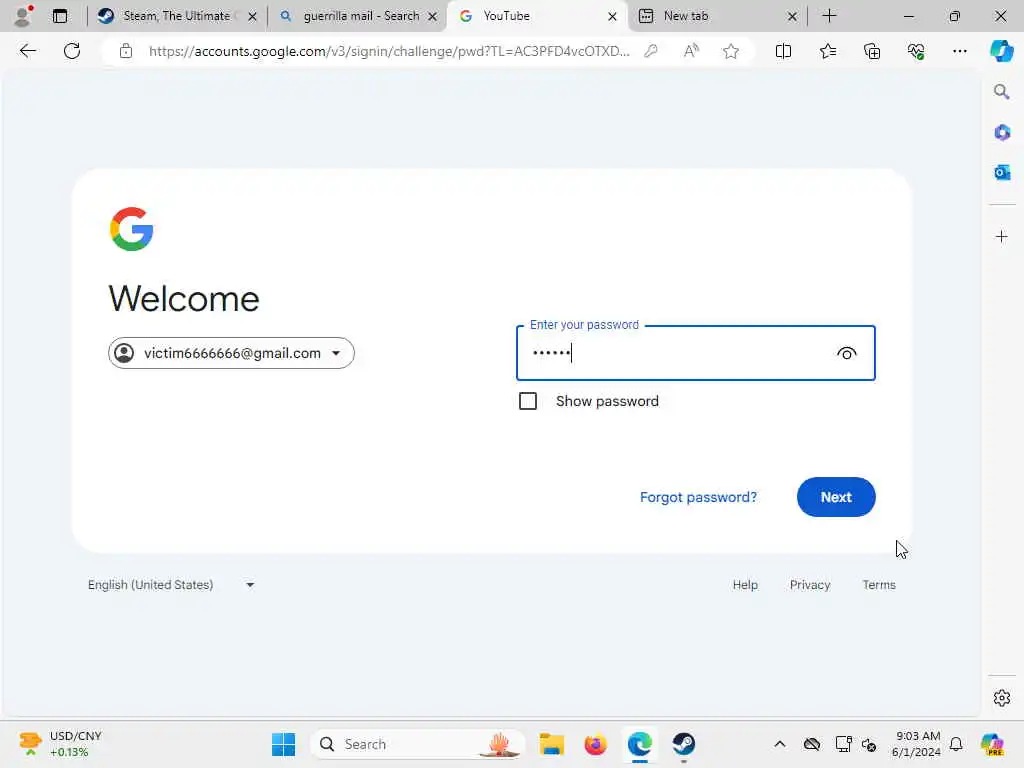Click the Microsoft Edge taskbar icon
The height and width of the screenshot is (768, 1024).
[639, 744]
